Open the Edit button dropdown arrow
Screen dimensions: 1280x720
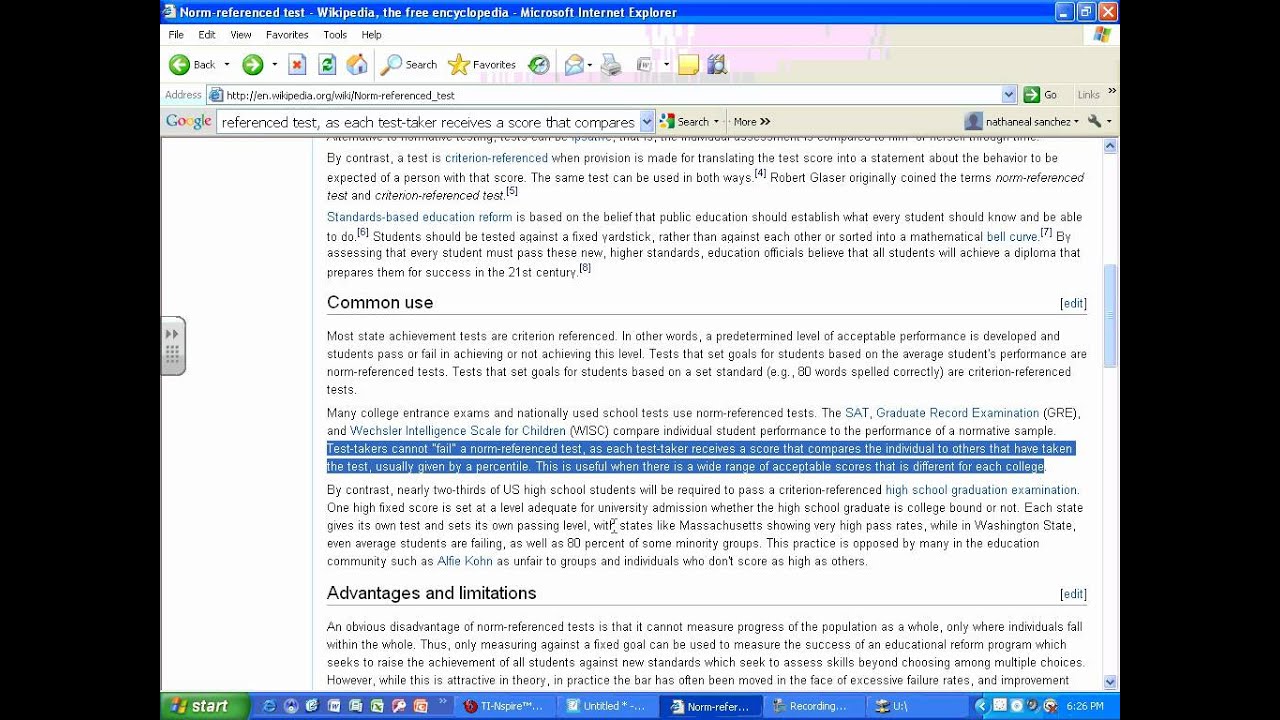coord(666,65)
